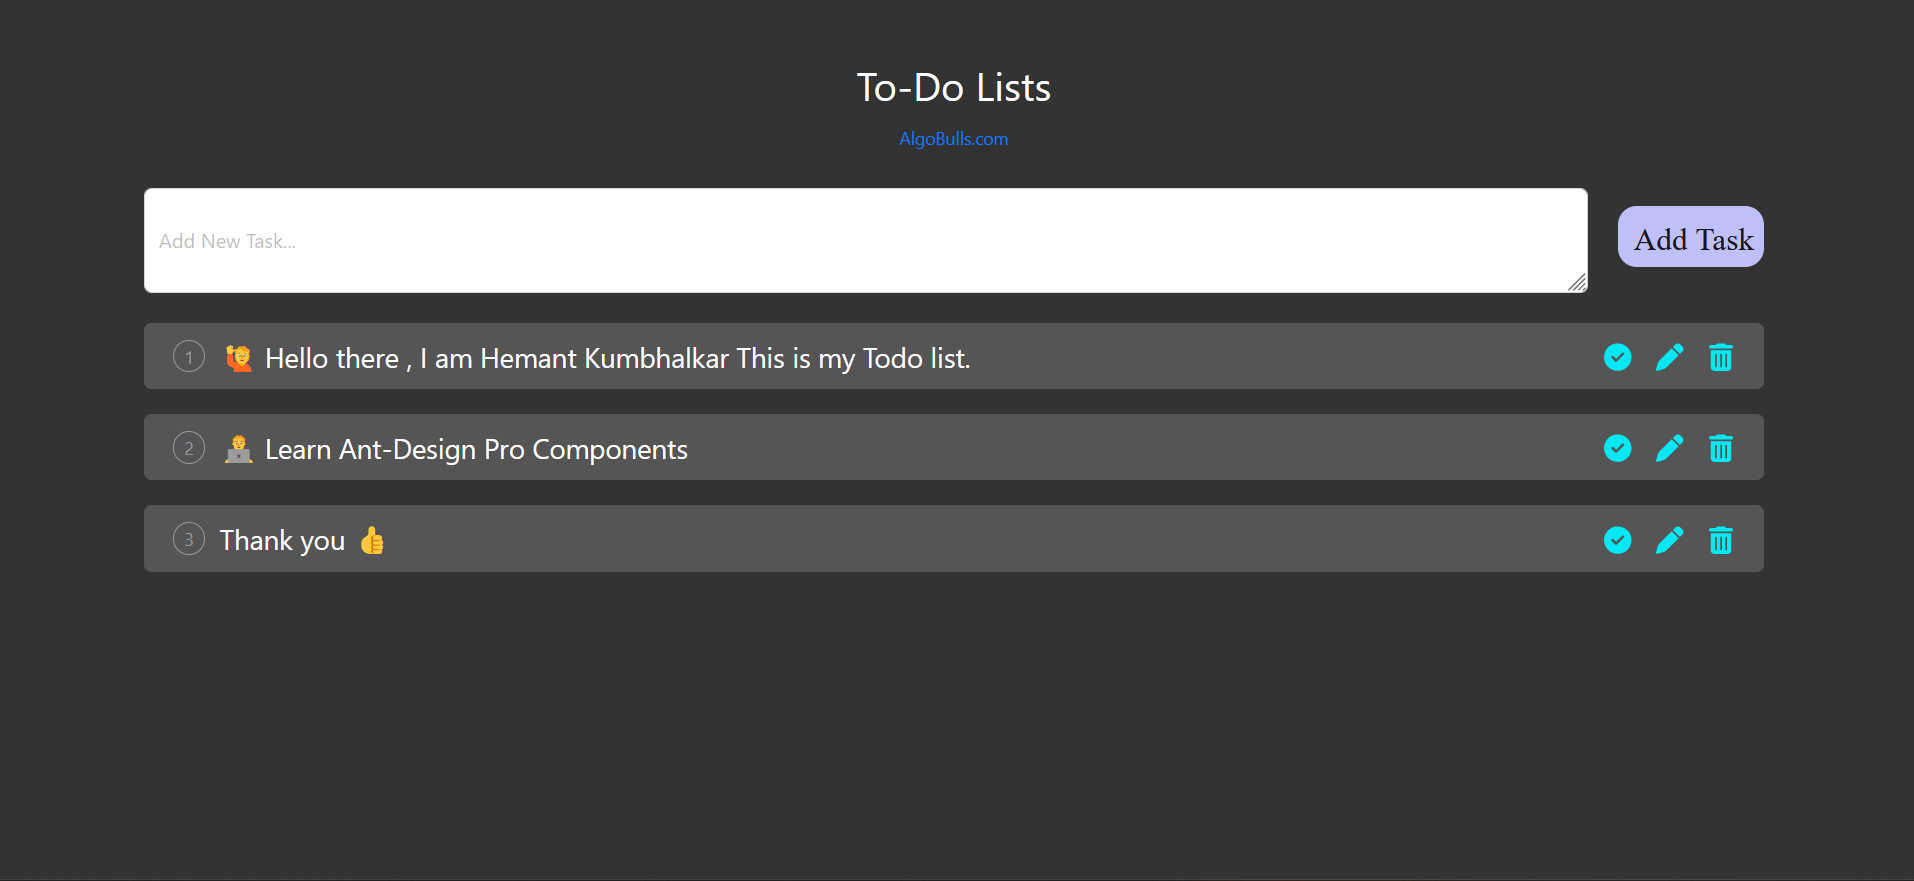Toggle the check mark on task one
Image resolution: width=1914 pixels, height=881 pixels.
[1617, 357]
